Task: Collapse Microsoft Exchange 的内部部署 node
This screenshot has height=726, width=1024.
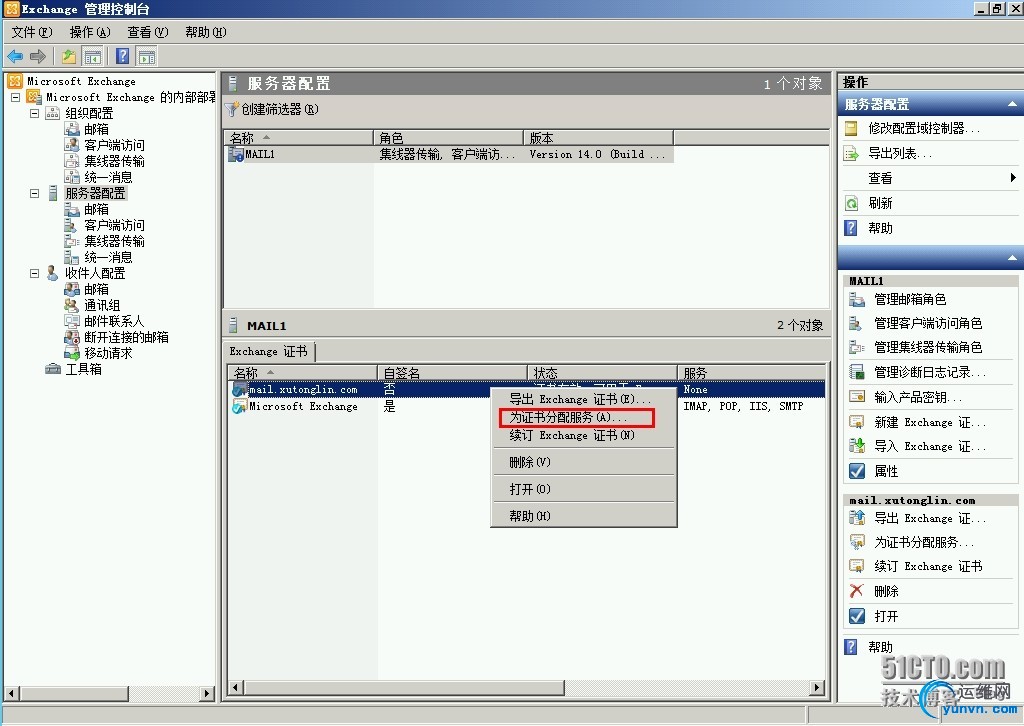Action: [x=16, y=97]
